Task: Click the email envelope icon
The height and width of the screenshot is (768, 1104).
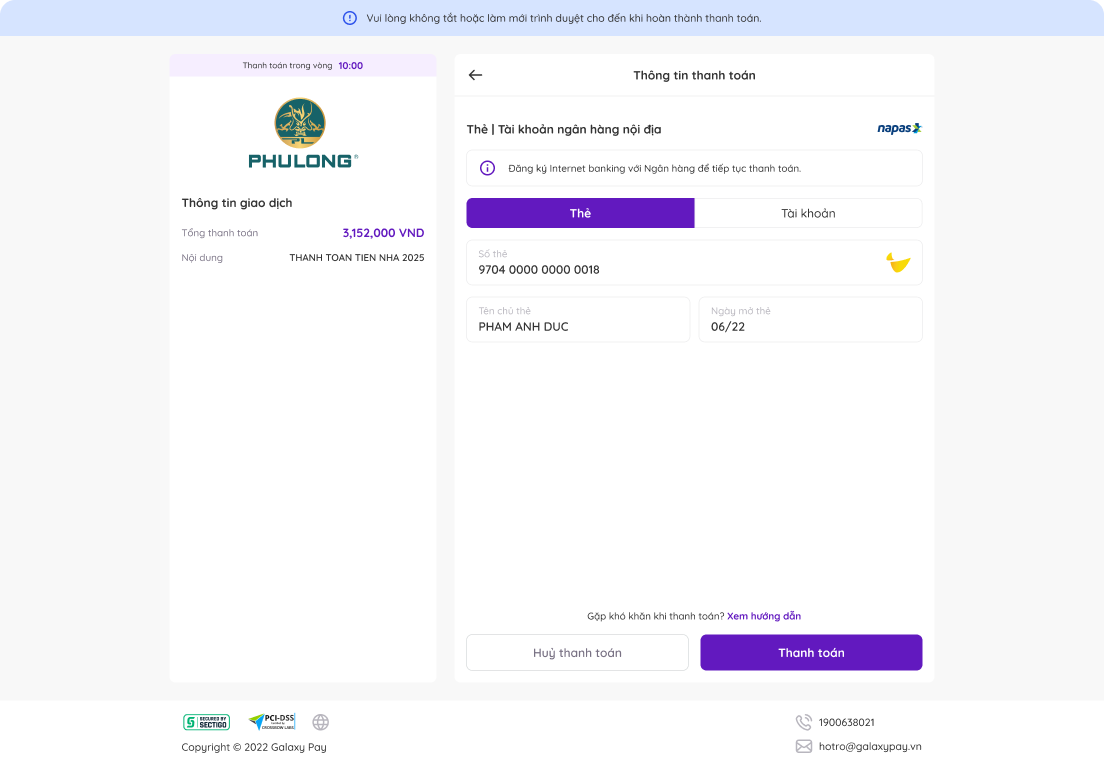Action: coord(803,746)
